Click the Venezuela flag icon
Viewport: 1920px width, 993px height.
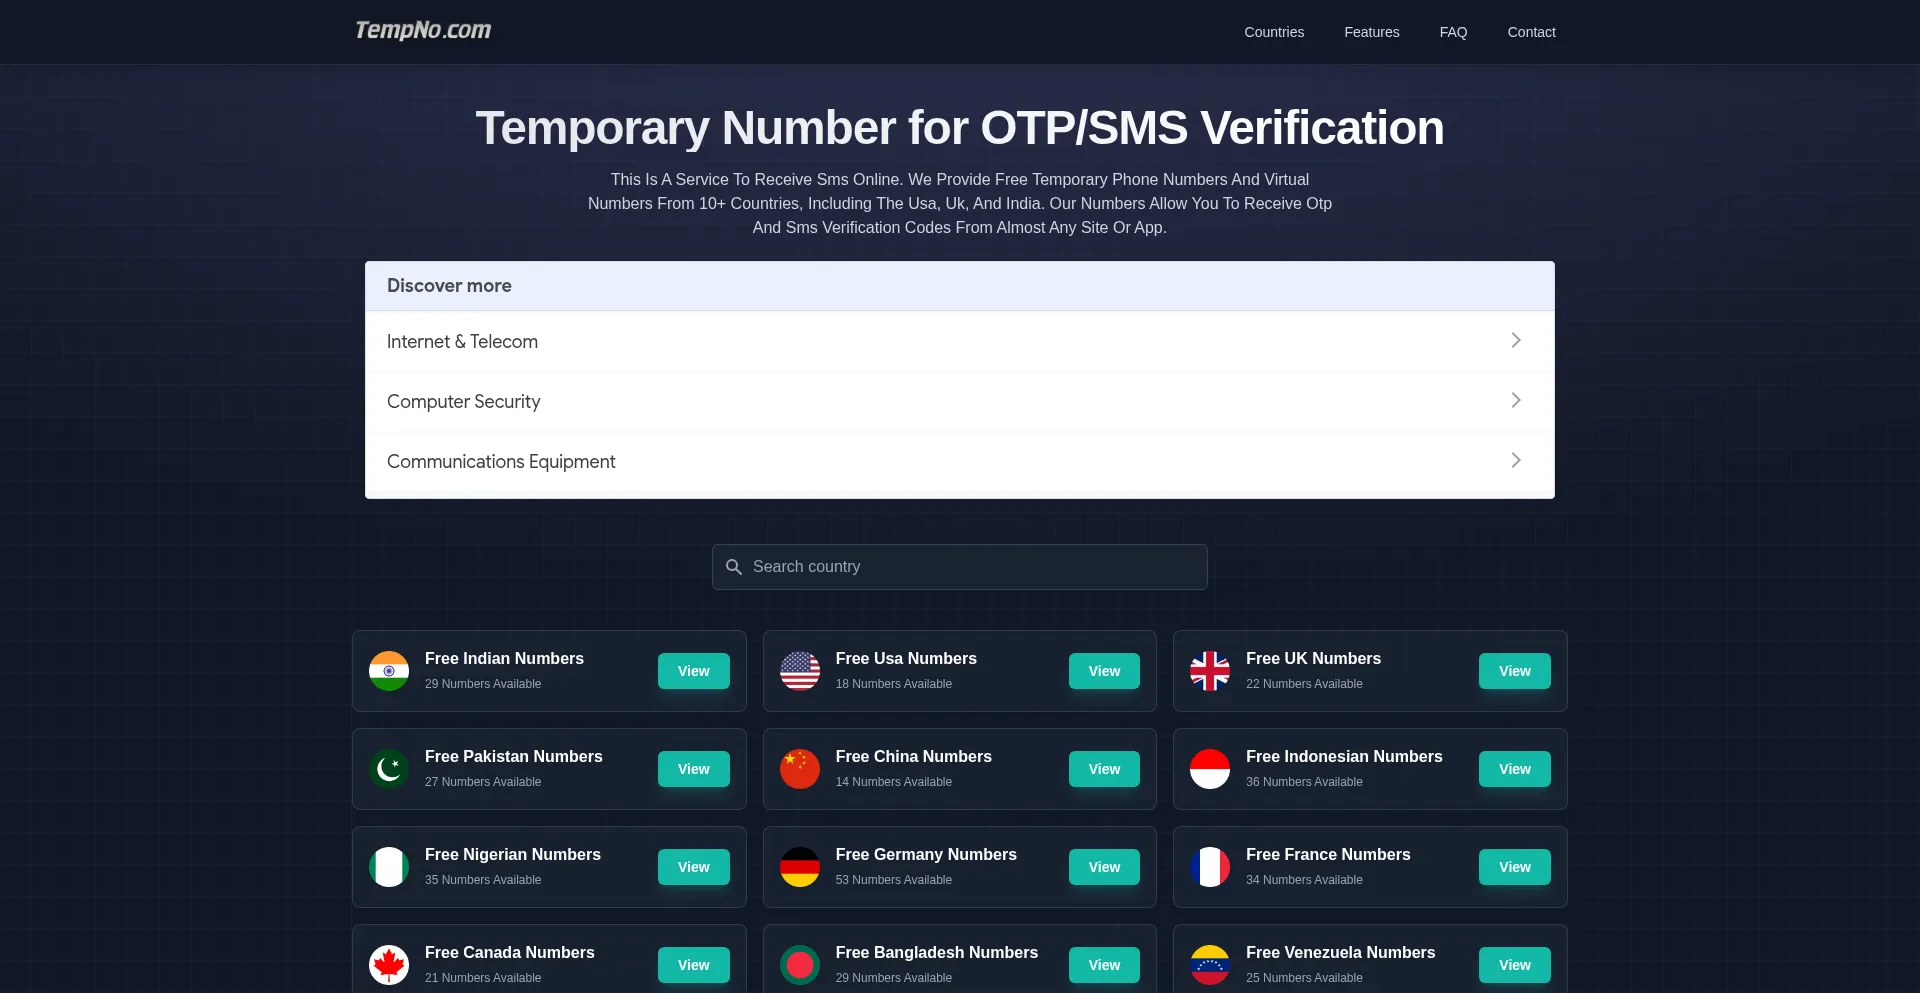click(1210, 965)
